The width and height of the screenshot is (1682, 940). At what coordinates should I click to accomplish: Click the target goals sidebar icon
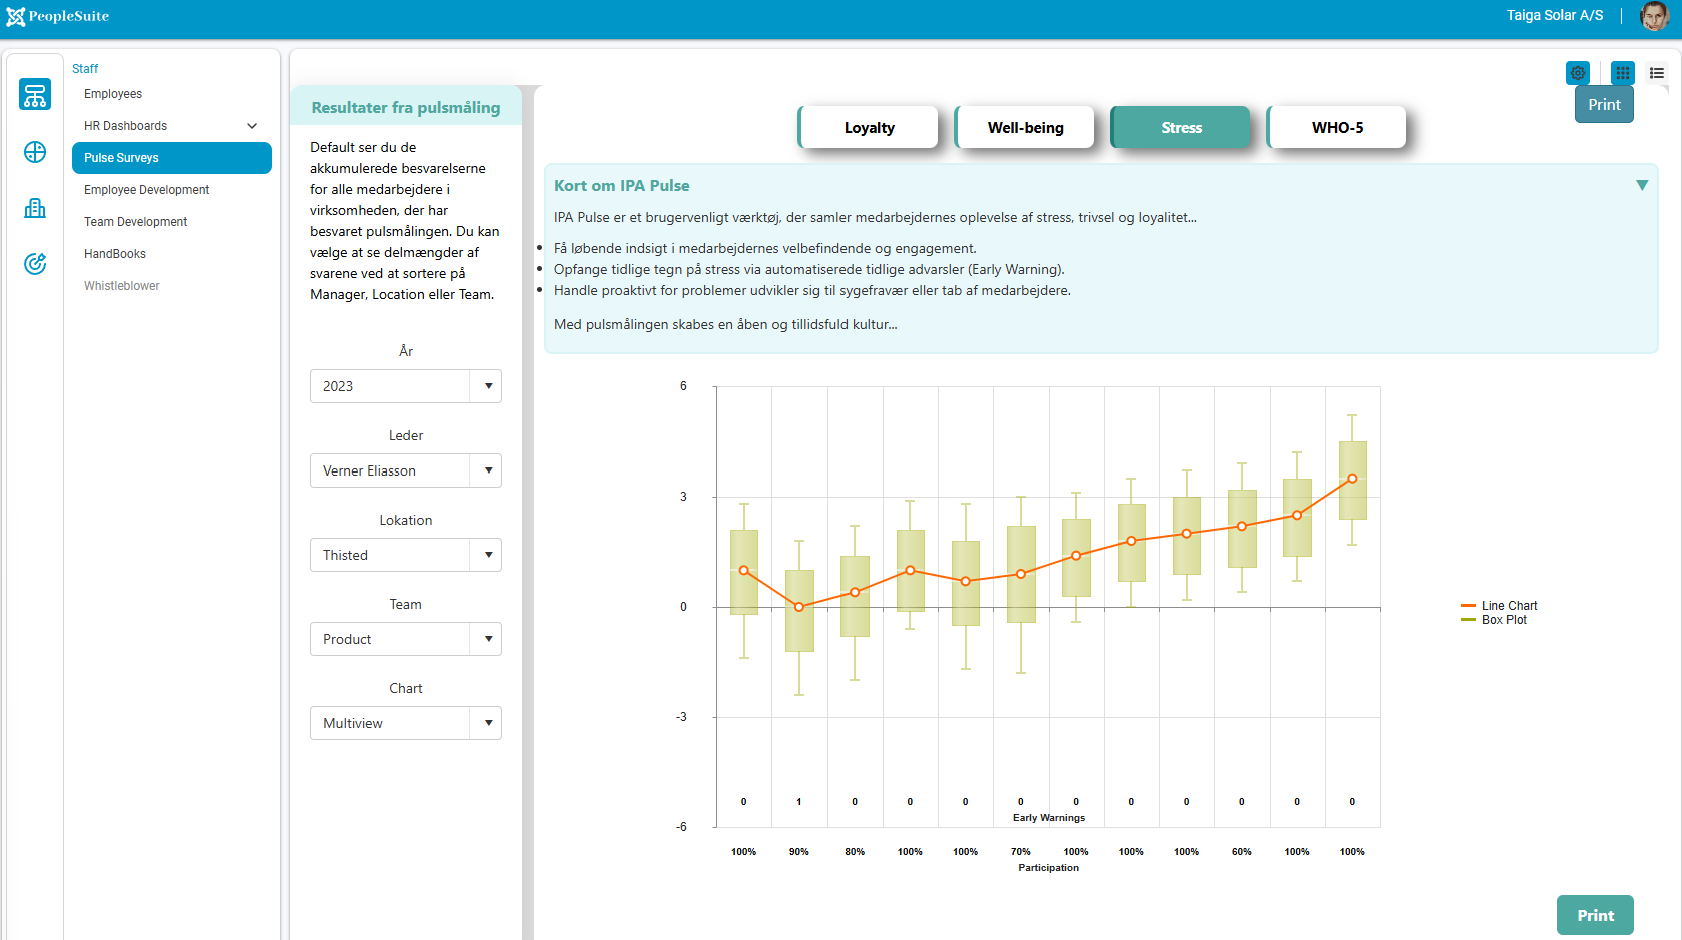click(35, 264)
